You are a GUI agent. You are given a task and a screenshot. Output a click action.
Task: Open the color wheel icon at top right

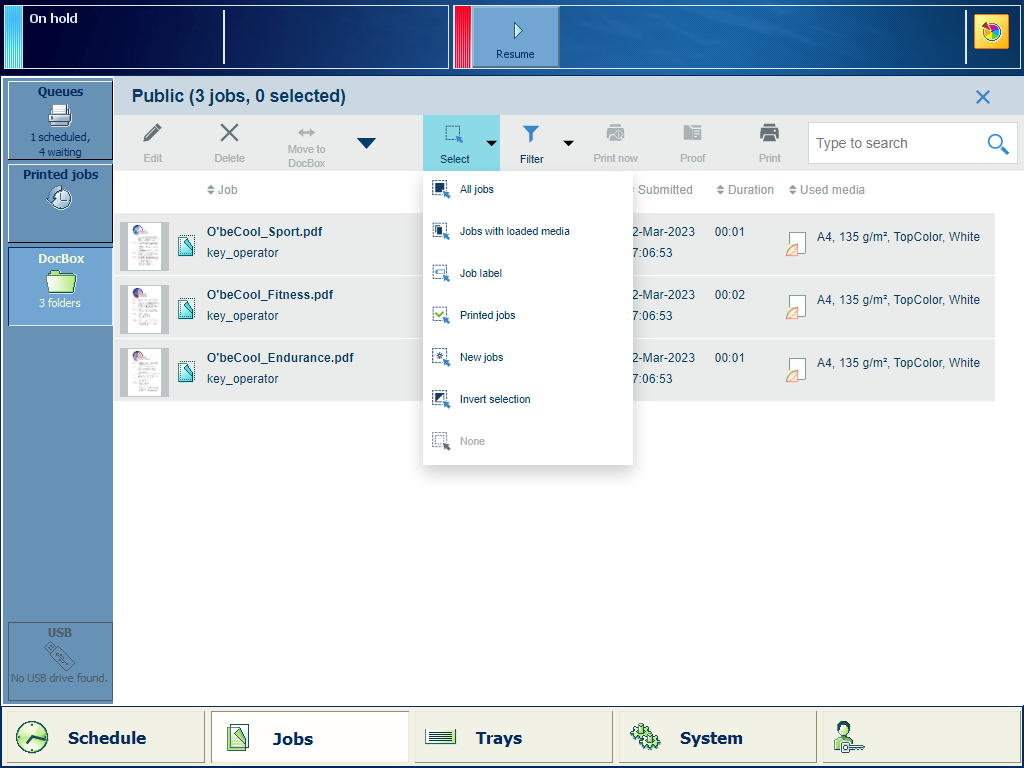991,32
